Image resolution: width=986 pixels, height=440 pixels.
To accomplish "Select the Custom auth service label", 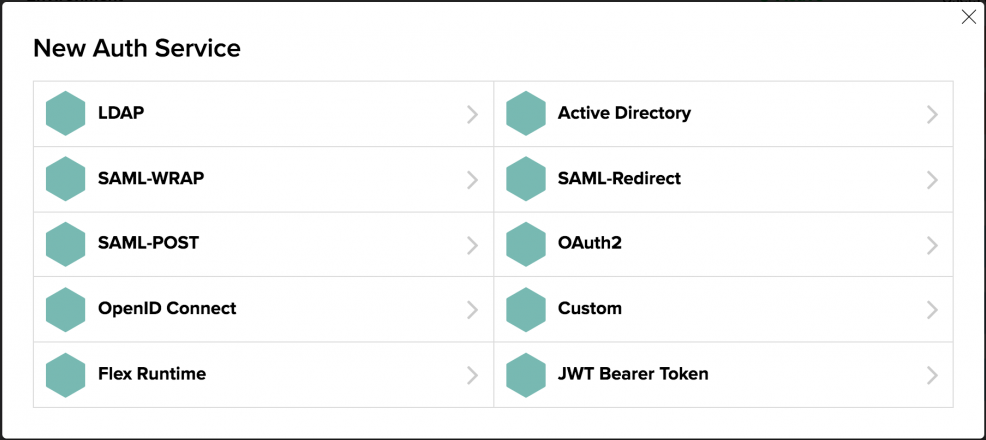I will (590, 309).
